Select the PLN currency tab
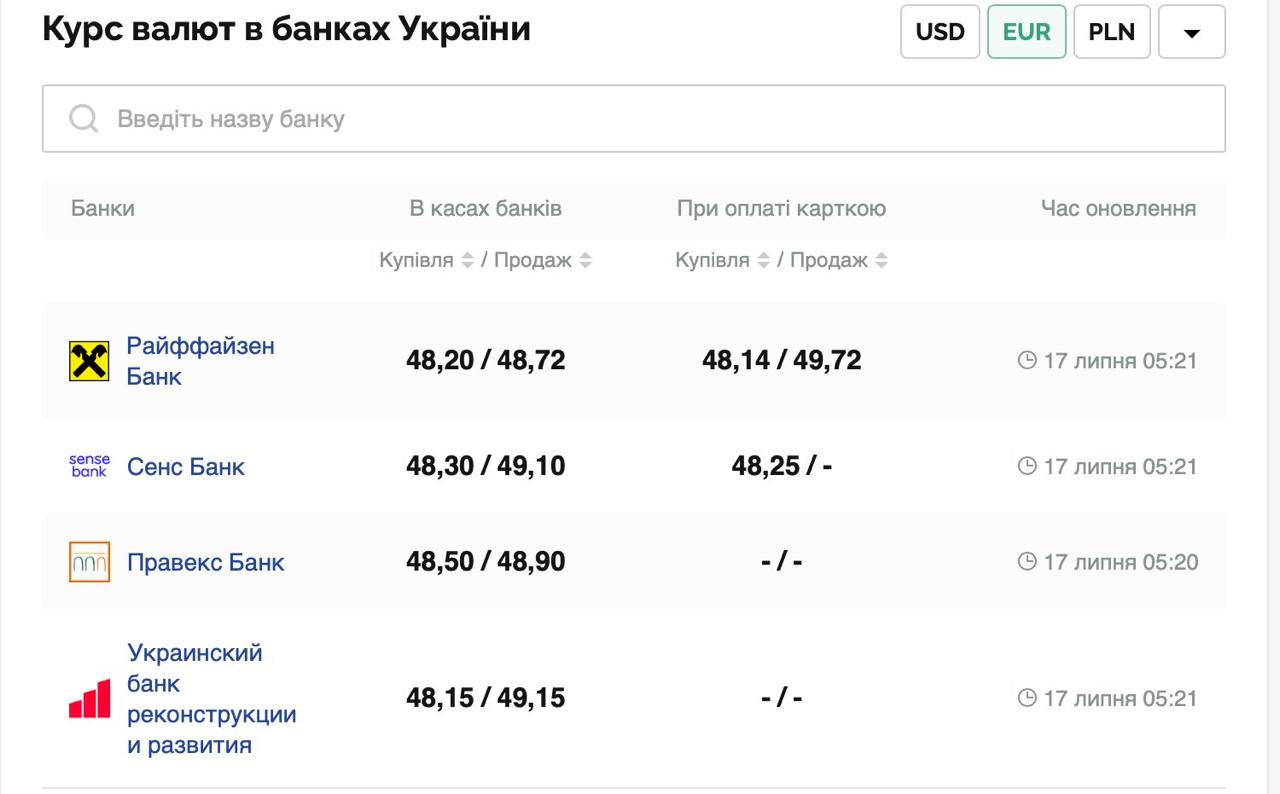 point(1111,32)
